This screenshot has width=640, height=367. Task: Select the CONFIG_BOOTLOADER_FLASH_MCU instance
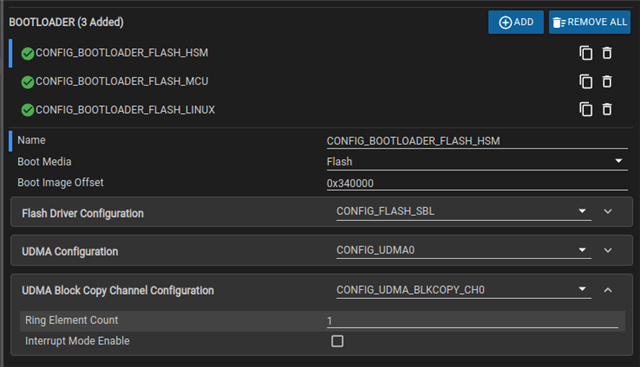tap(122, 82)
